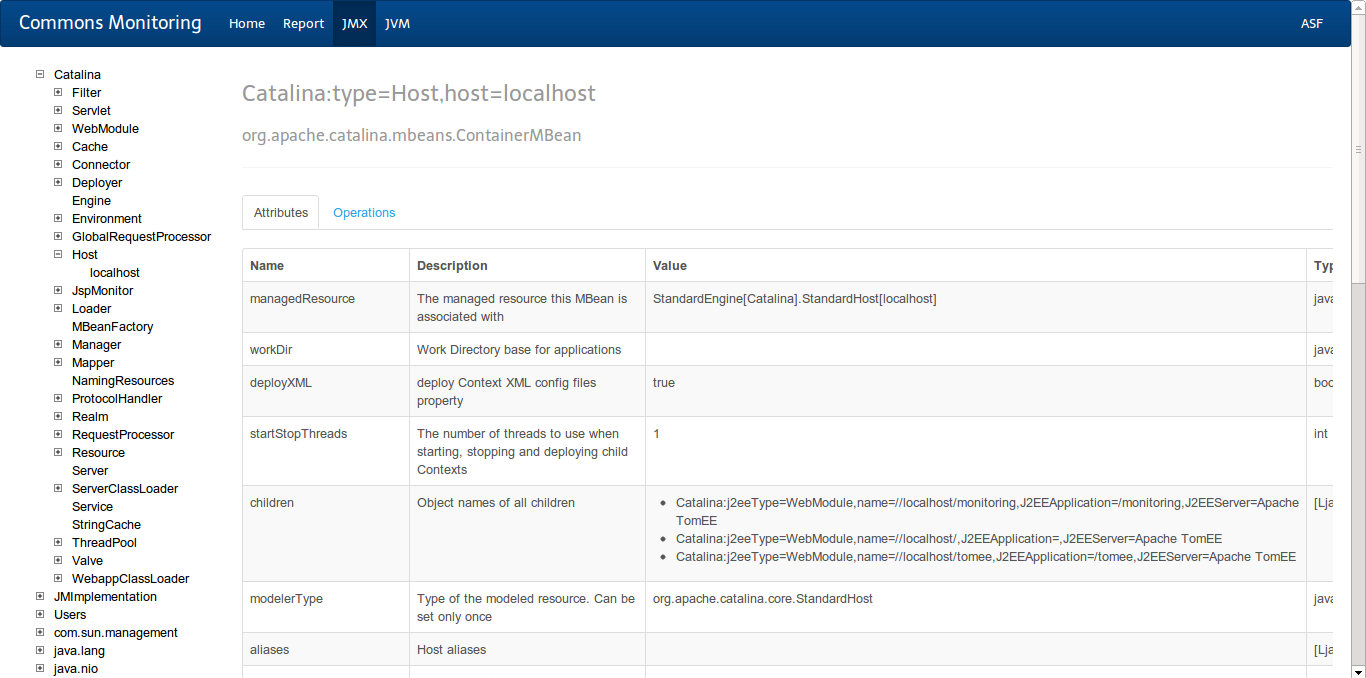Go to the Report page

(303, 23)
